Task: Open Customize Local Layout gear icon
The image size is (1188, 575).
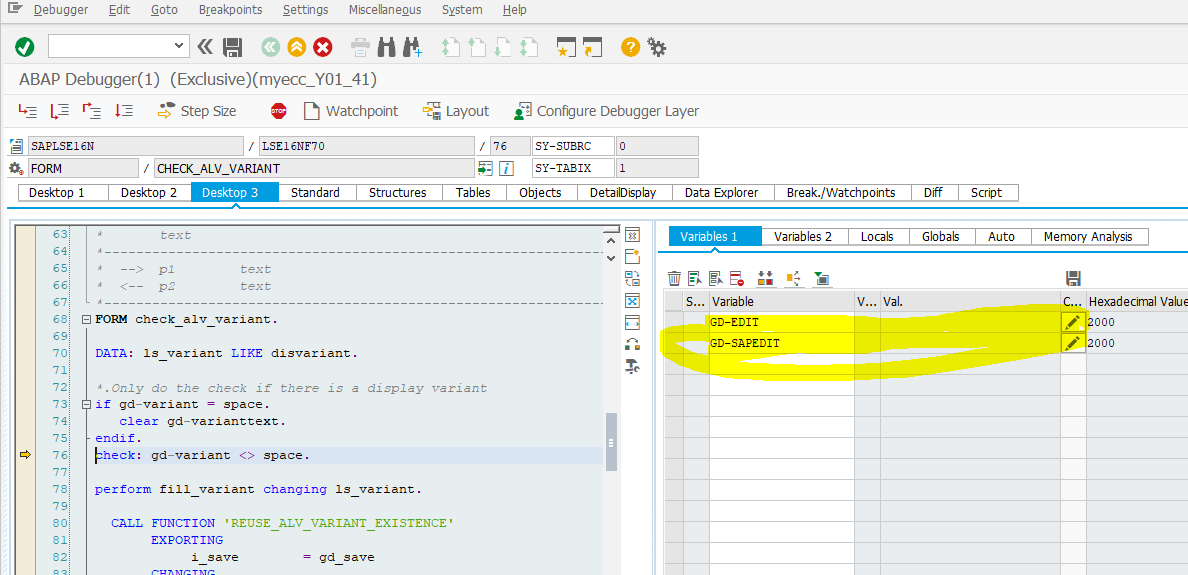Action: click(x=657, y=48)
